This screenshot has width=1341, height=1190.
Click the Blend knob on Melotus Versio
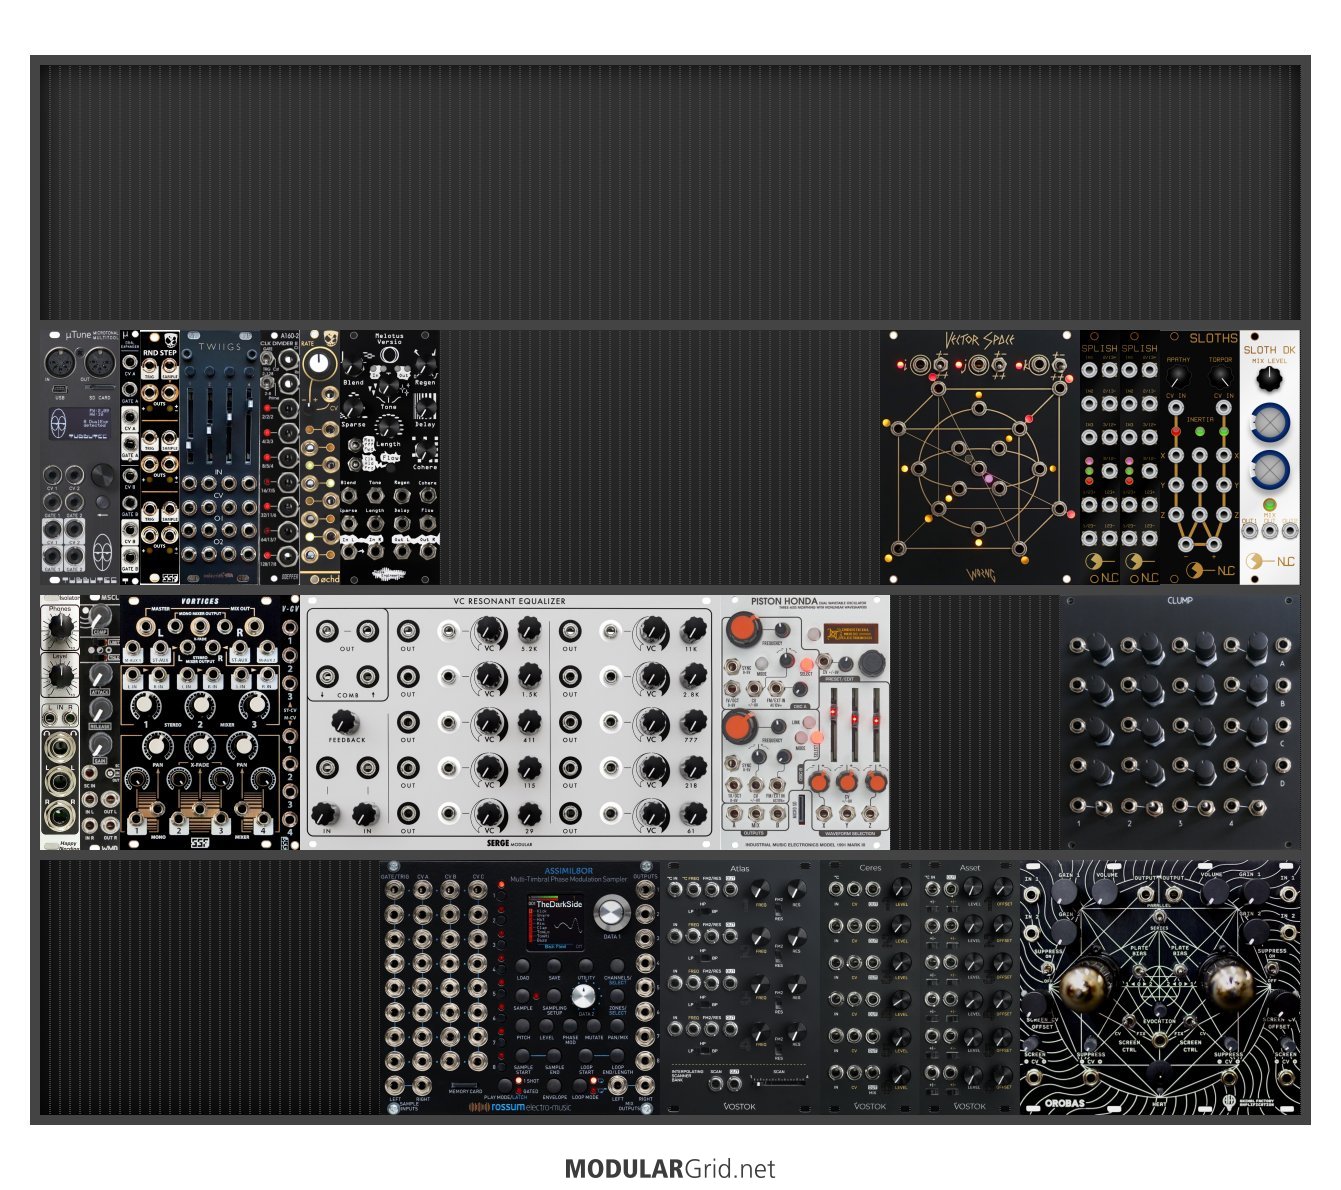pyautogui.click(x=353, y=364)
